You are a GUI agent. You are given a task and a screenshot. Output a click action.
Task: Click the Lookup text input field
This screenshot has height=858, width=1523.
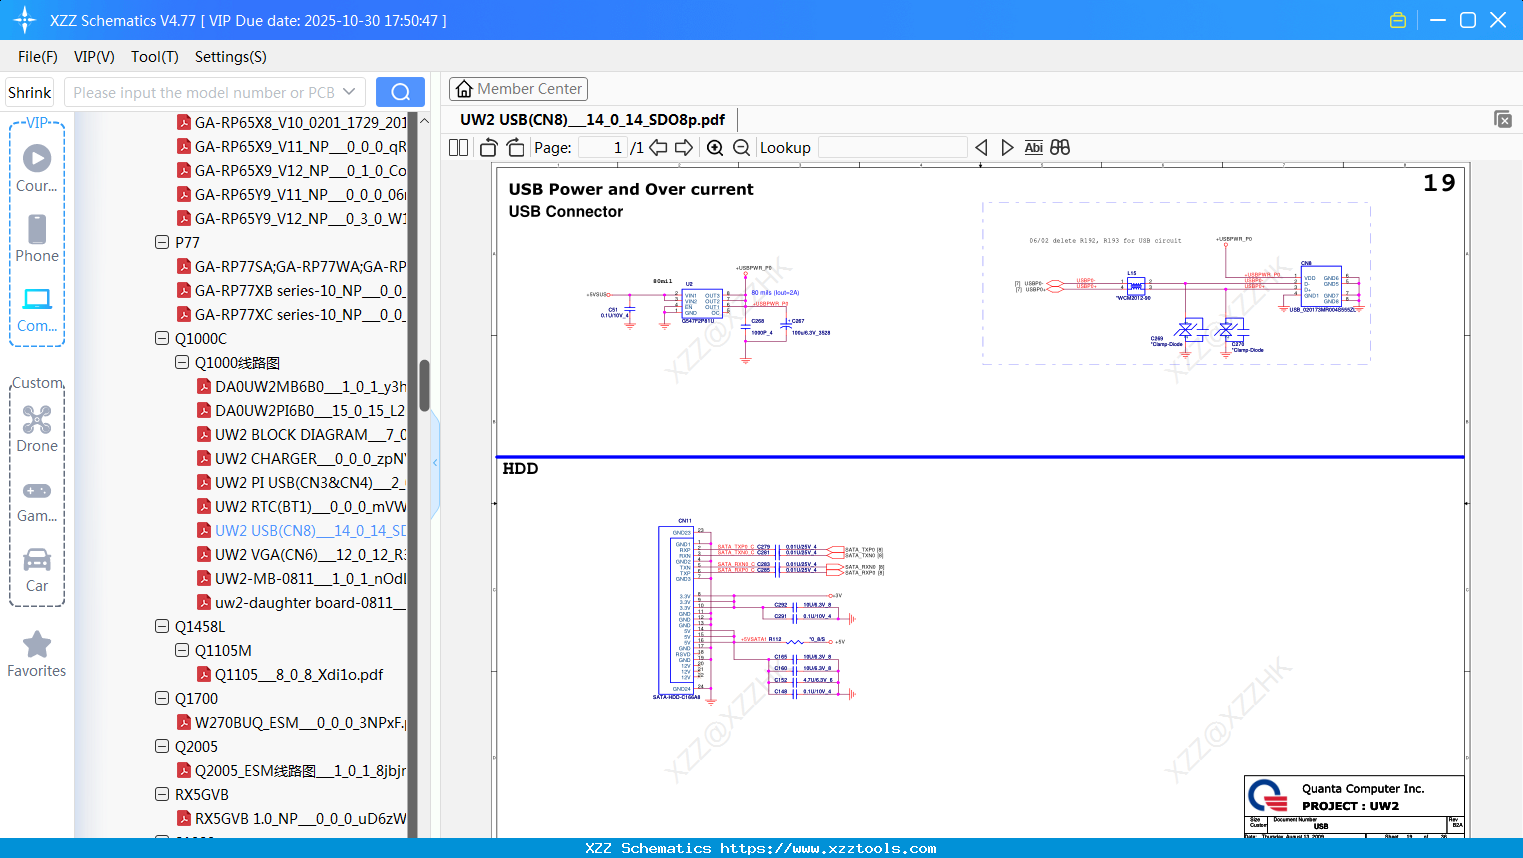click(x=892, y=148)
